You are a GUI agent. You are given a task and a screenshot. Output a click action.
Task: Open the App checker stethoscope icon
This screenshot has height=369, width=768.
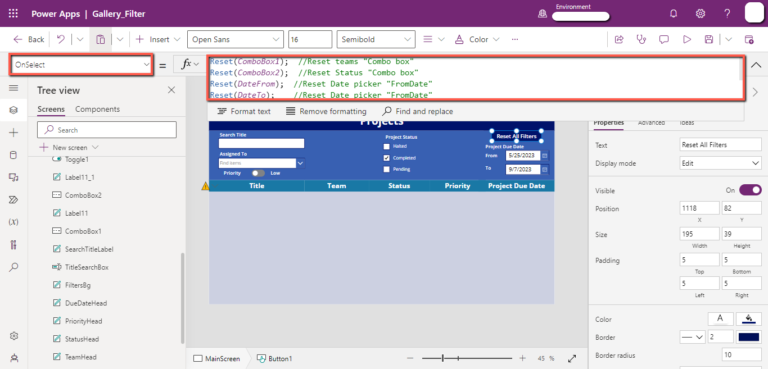point(641,39)
